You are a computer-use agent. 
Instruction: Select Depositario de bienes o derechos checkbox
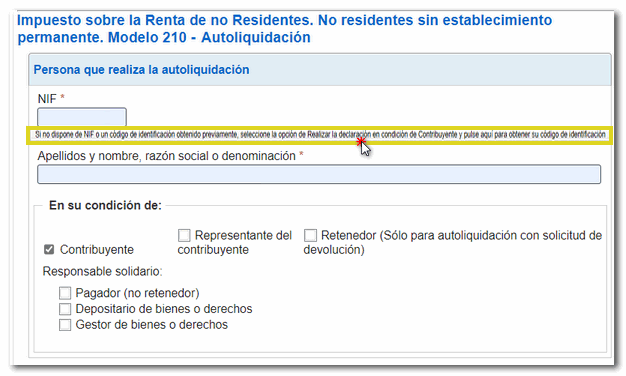(65, 309)
